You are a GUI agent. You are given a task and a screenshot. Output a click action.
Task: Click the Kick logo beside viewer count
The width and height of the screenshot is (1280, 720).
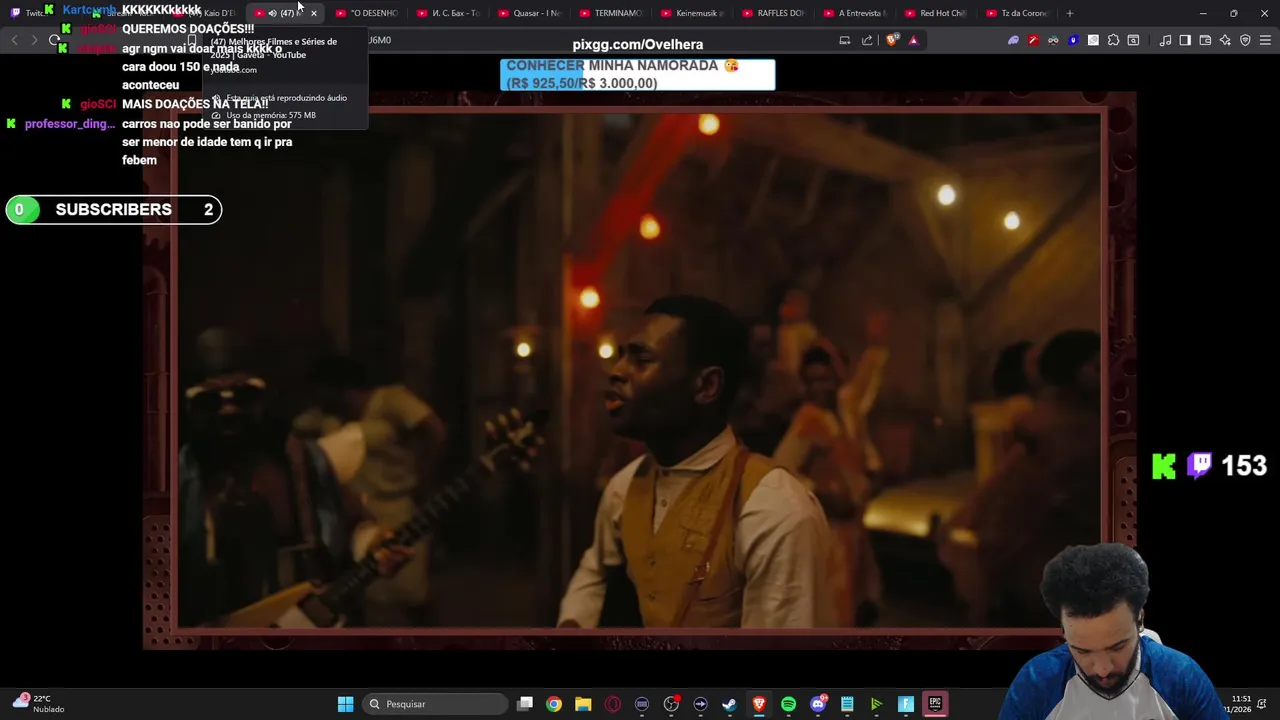point(1164,466)
